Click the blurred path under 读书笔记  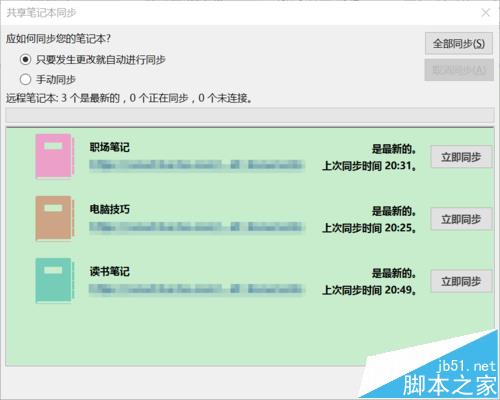point(197,289)
